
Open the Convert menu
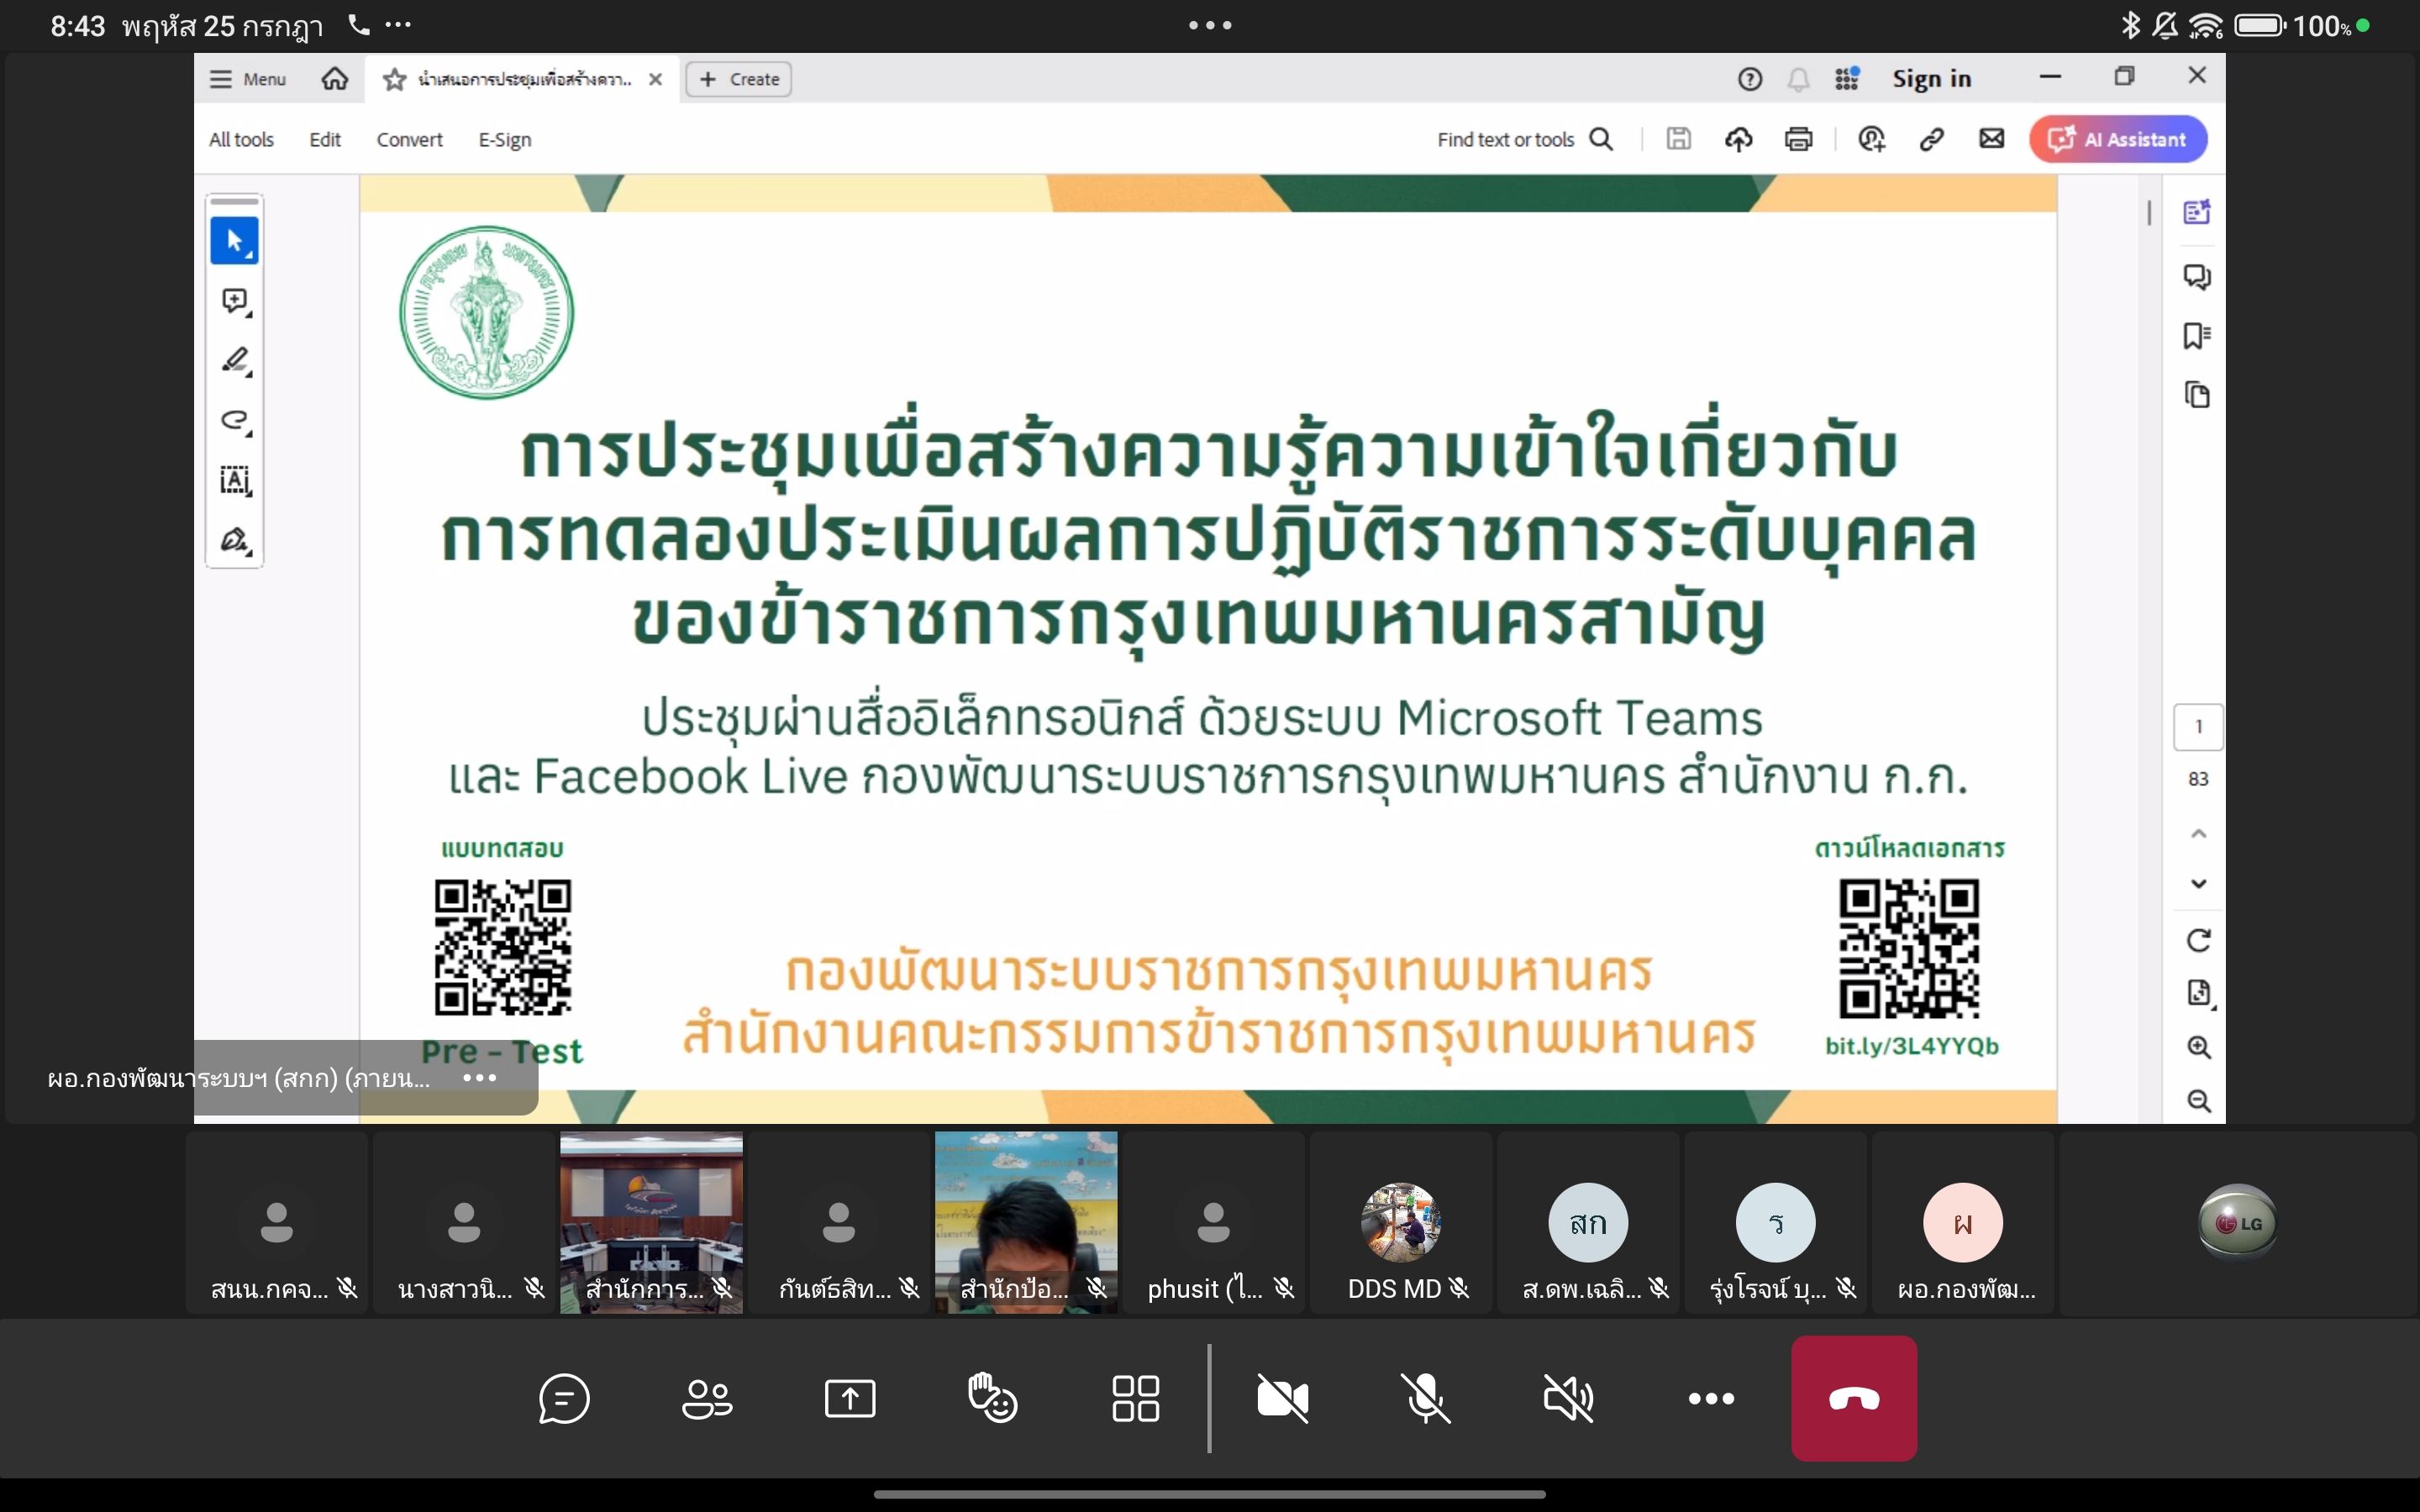point(409,140)
